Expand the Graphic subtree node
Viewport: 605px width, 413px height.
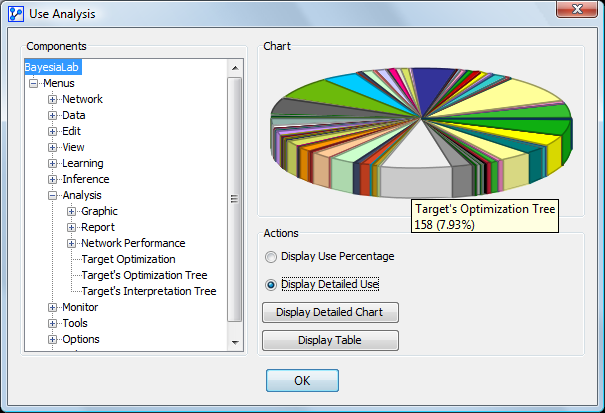pyautogui.click(x=71, y=211)
